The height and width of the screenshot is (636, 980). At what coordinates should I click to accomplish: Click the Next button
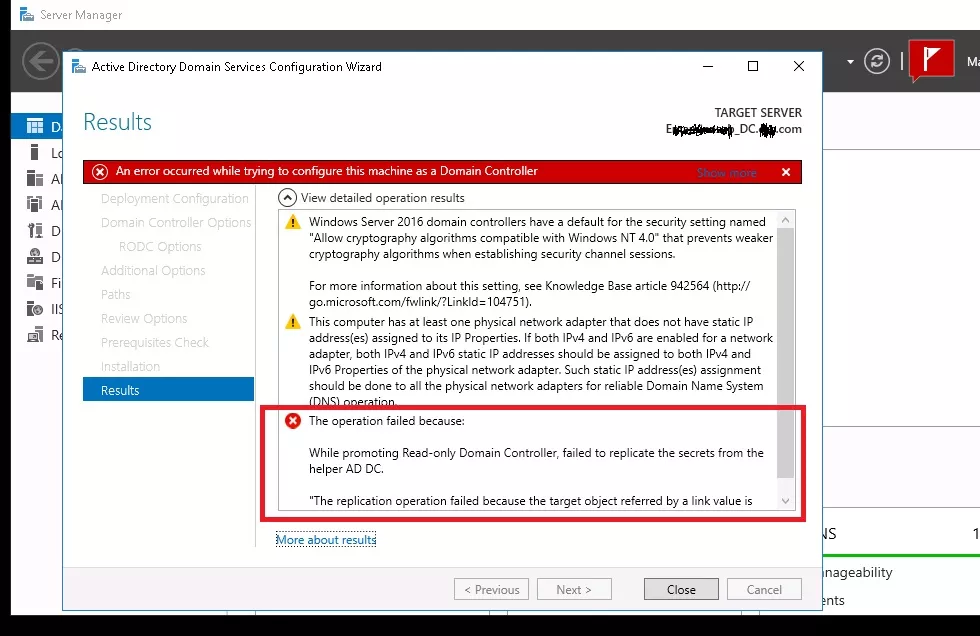[x=574, y=589]
